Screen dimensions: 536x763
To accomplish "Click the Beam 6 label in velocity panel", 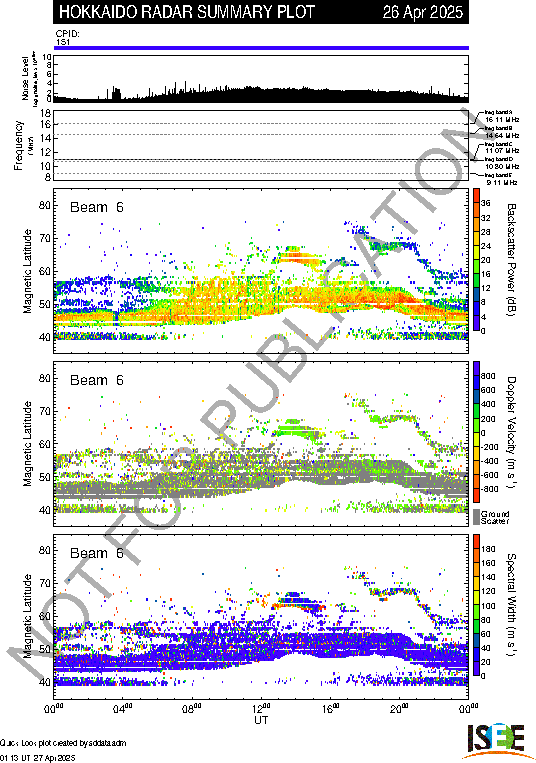I will pyautogui.click(x=97, y=380).
